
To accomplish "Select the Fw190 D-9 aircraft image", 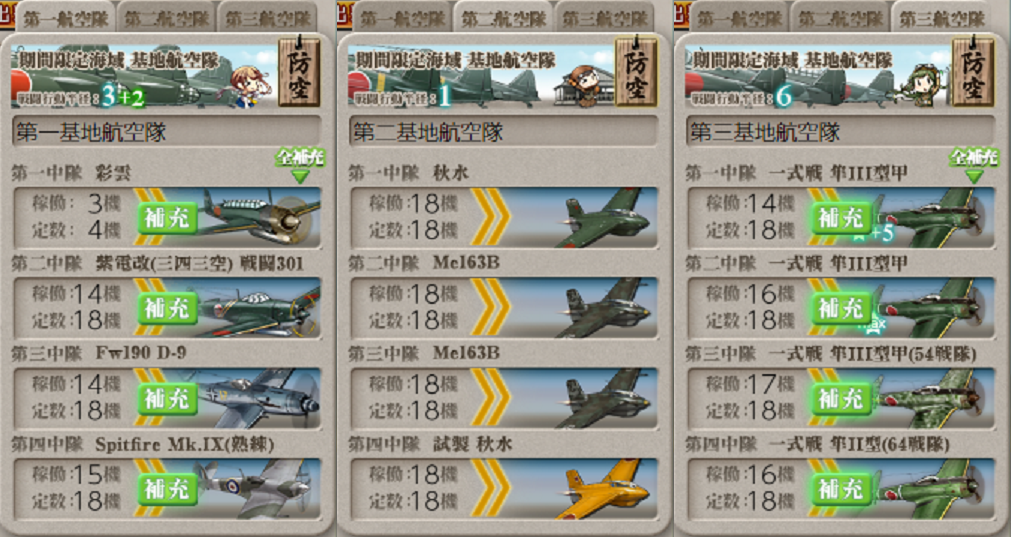I will tap(258, 398).
